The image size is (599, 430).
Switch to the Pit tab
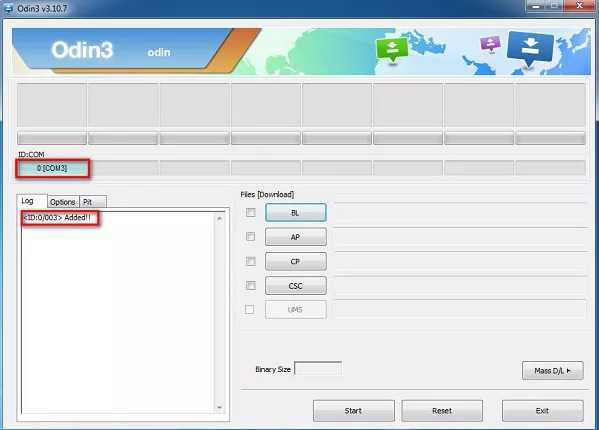point(93,202)
